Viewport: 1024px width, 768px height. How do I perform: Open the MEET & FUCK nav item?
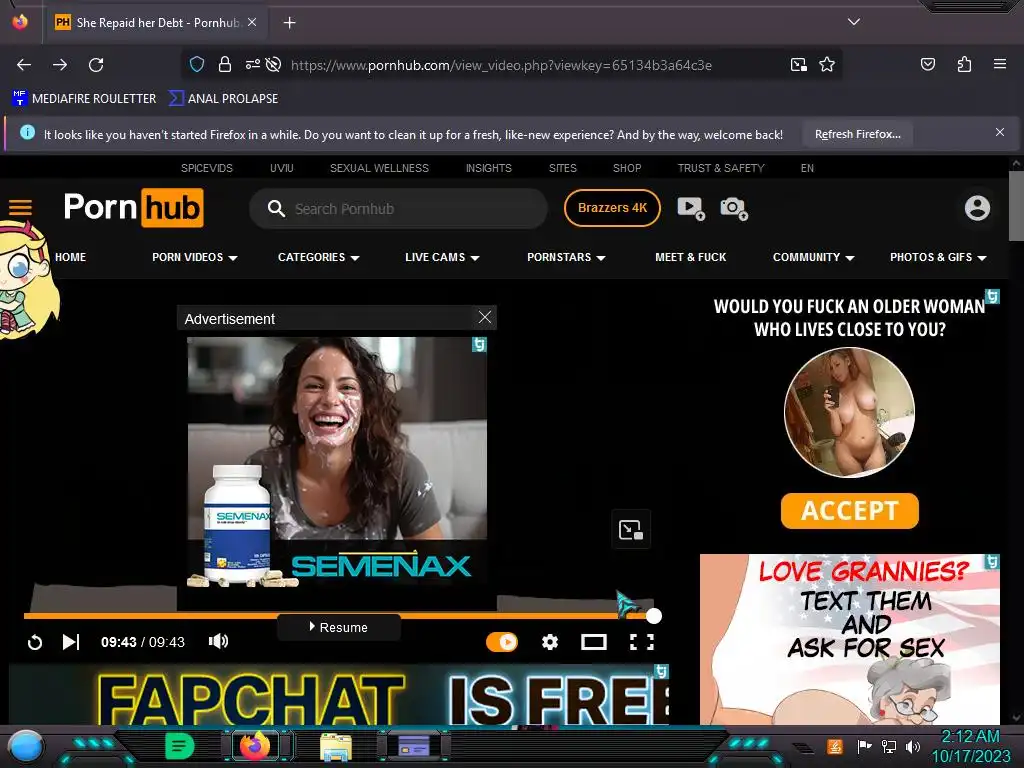690,257
